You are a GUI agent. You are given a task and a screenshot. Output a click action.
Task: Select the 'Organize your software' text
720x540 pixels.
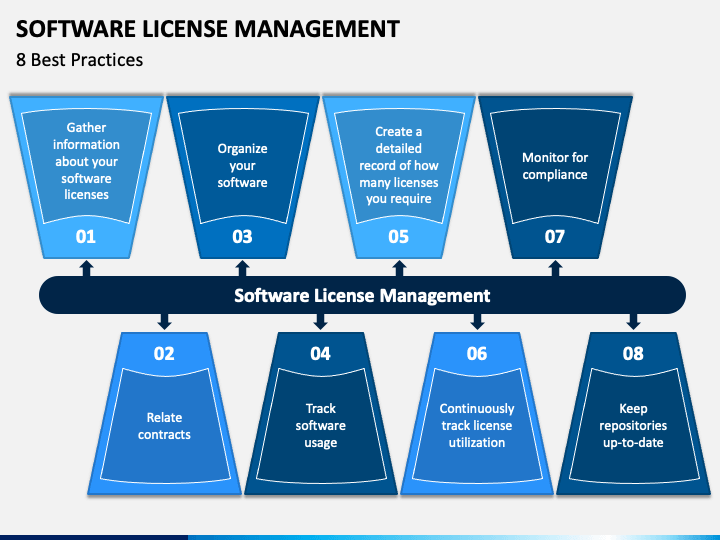pyautogui.click(x=242, y=165)
